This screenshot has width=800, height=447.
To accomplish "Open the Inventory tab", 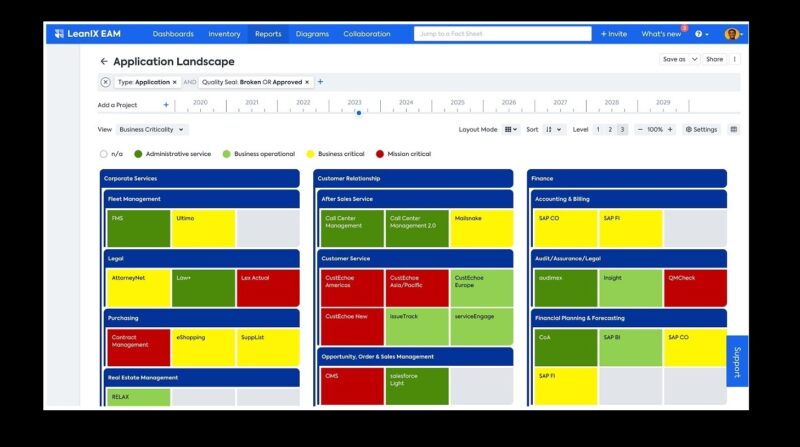I will tap(224, 34).
